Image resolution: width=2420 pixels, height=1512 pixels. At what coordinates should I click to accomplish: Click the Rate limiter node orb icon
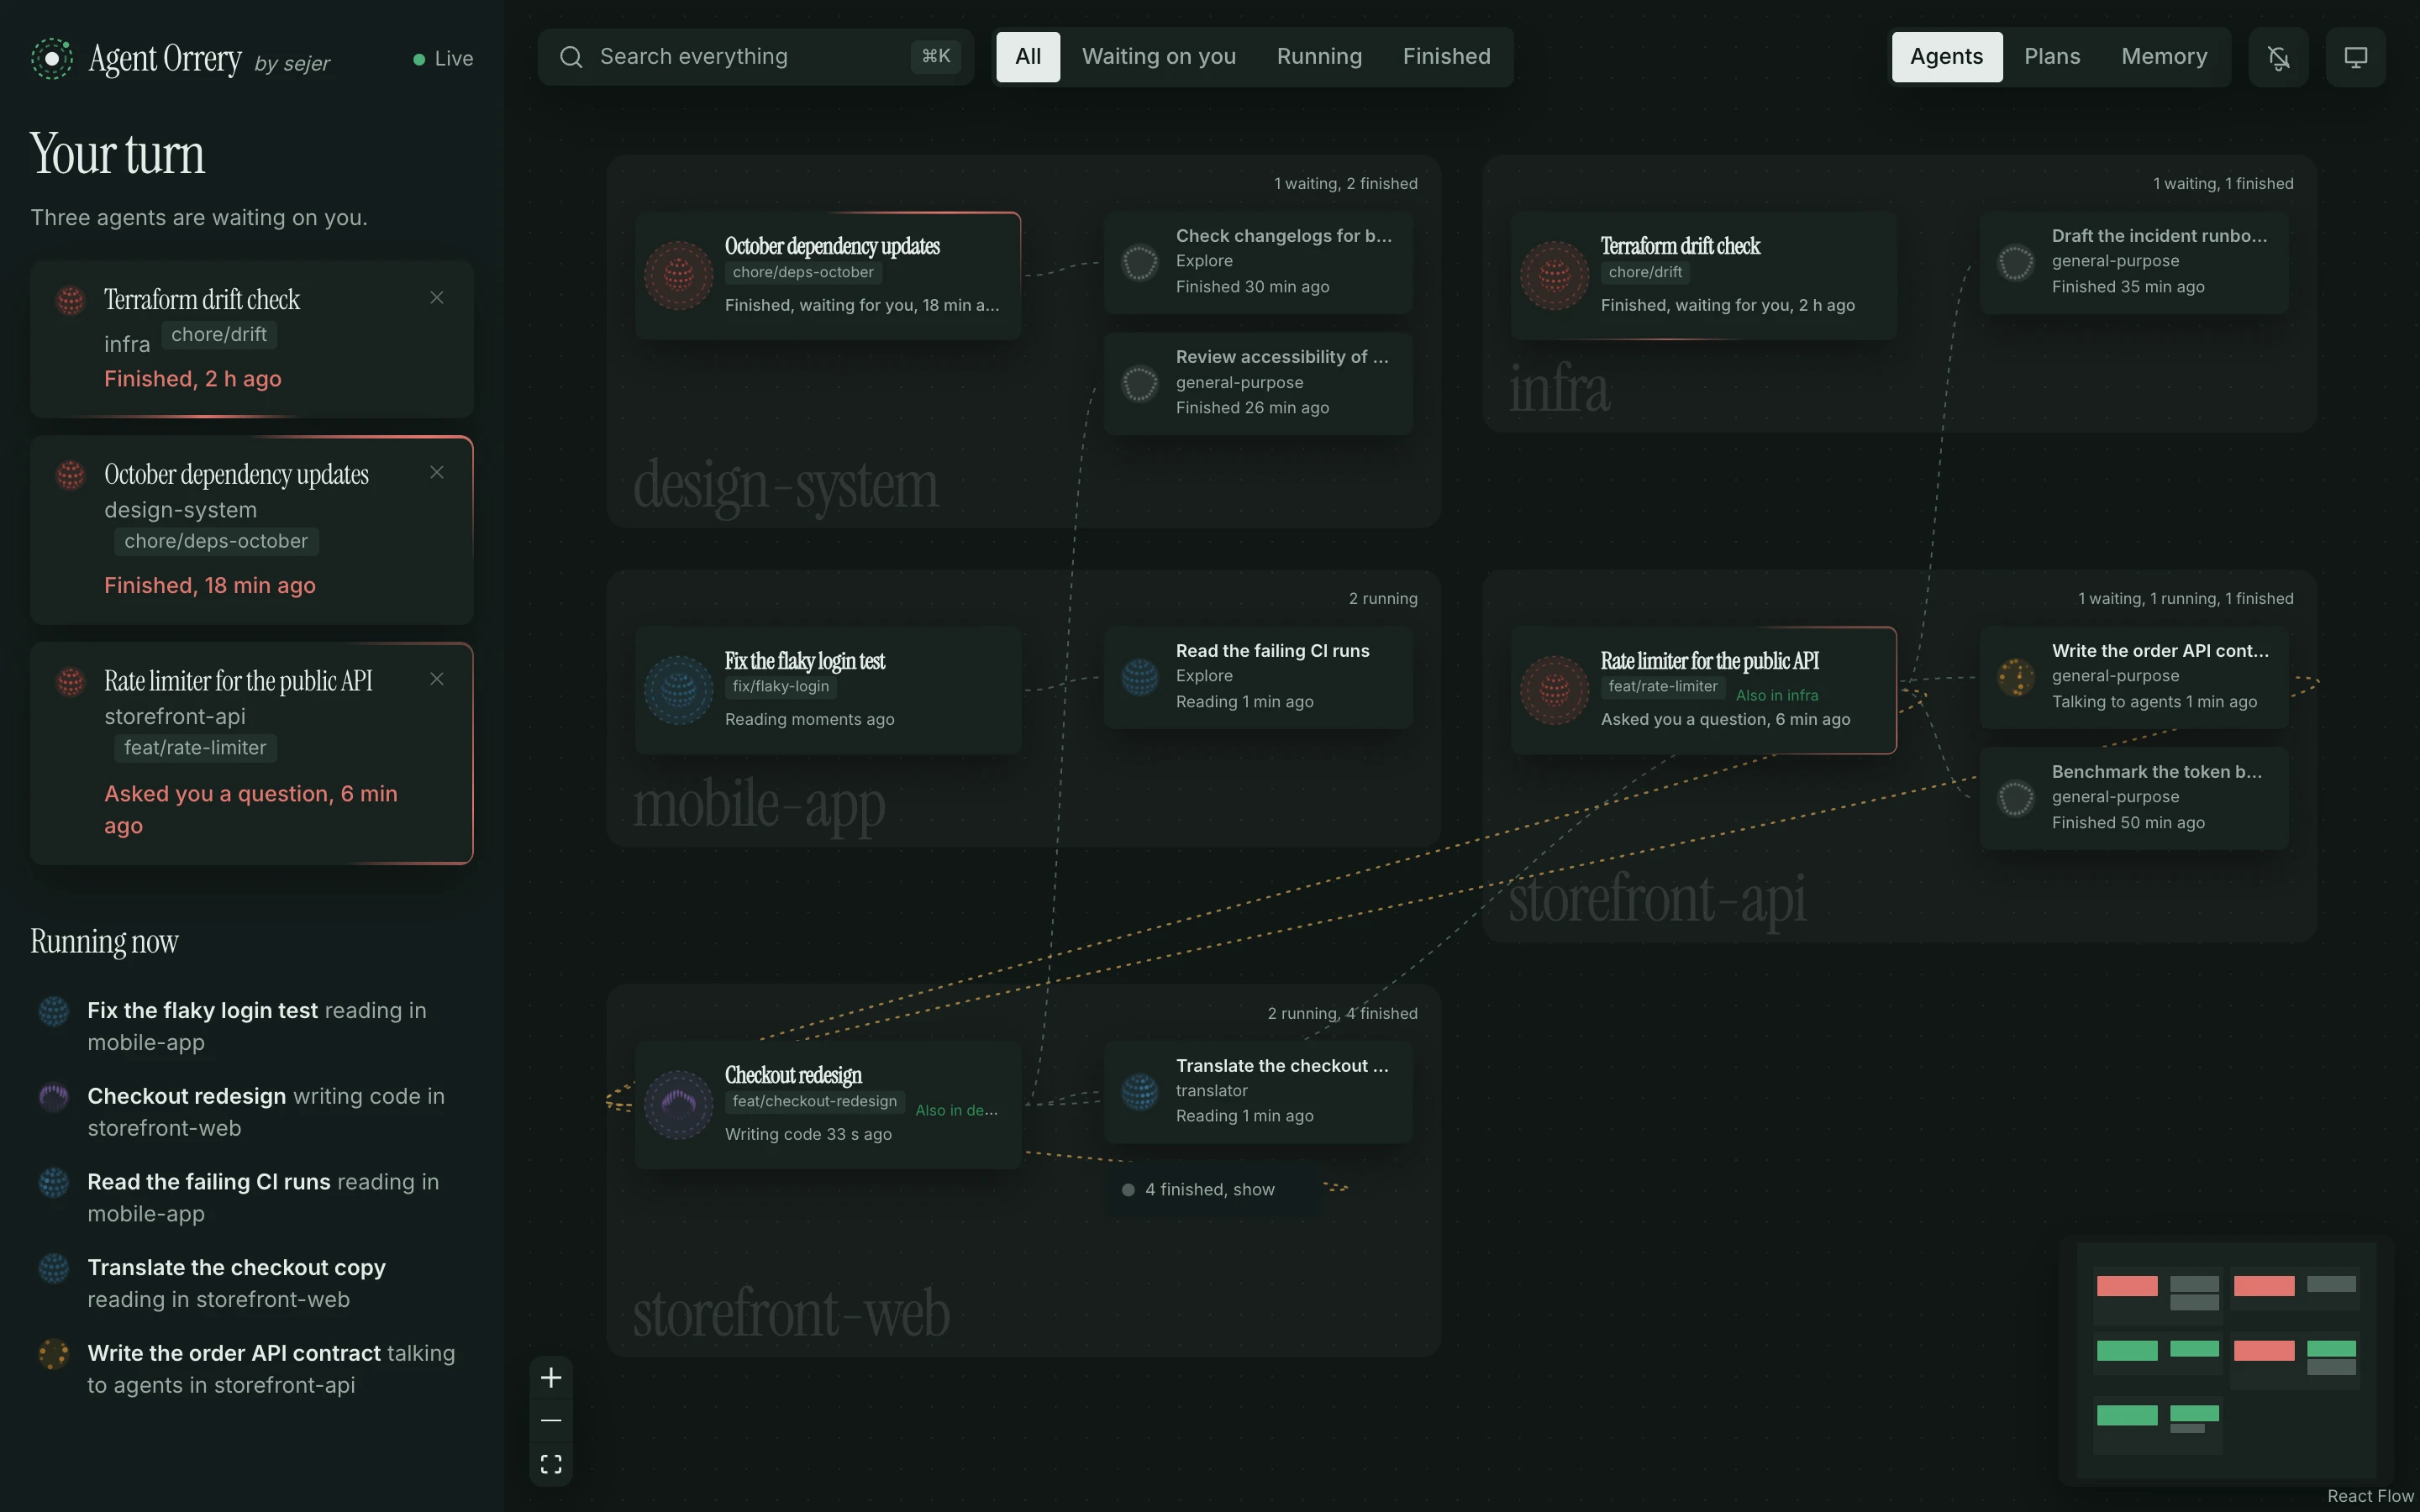tap(1555, 690)
